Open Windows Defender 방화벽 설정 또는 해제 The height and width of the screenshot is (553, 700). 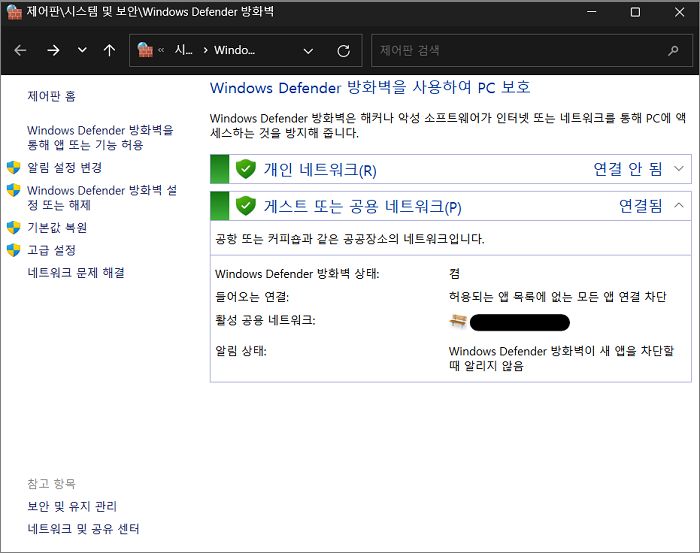101,197
